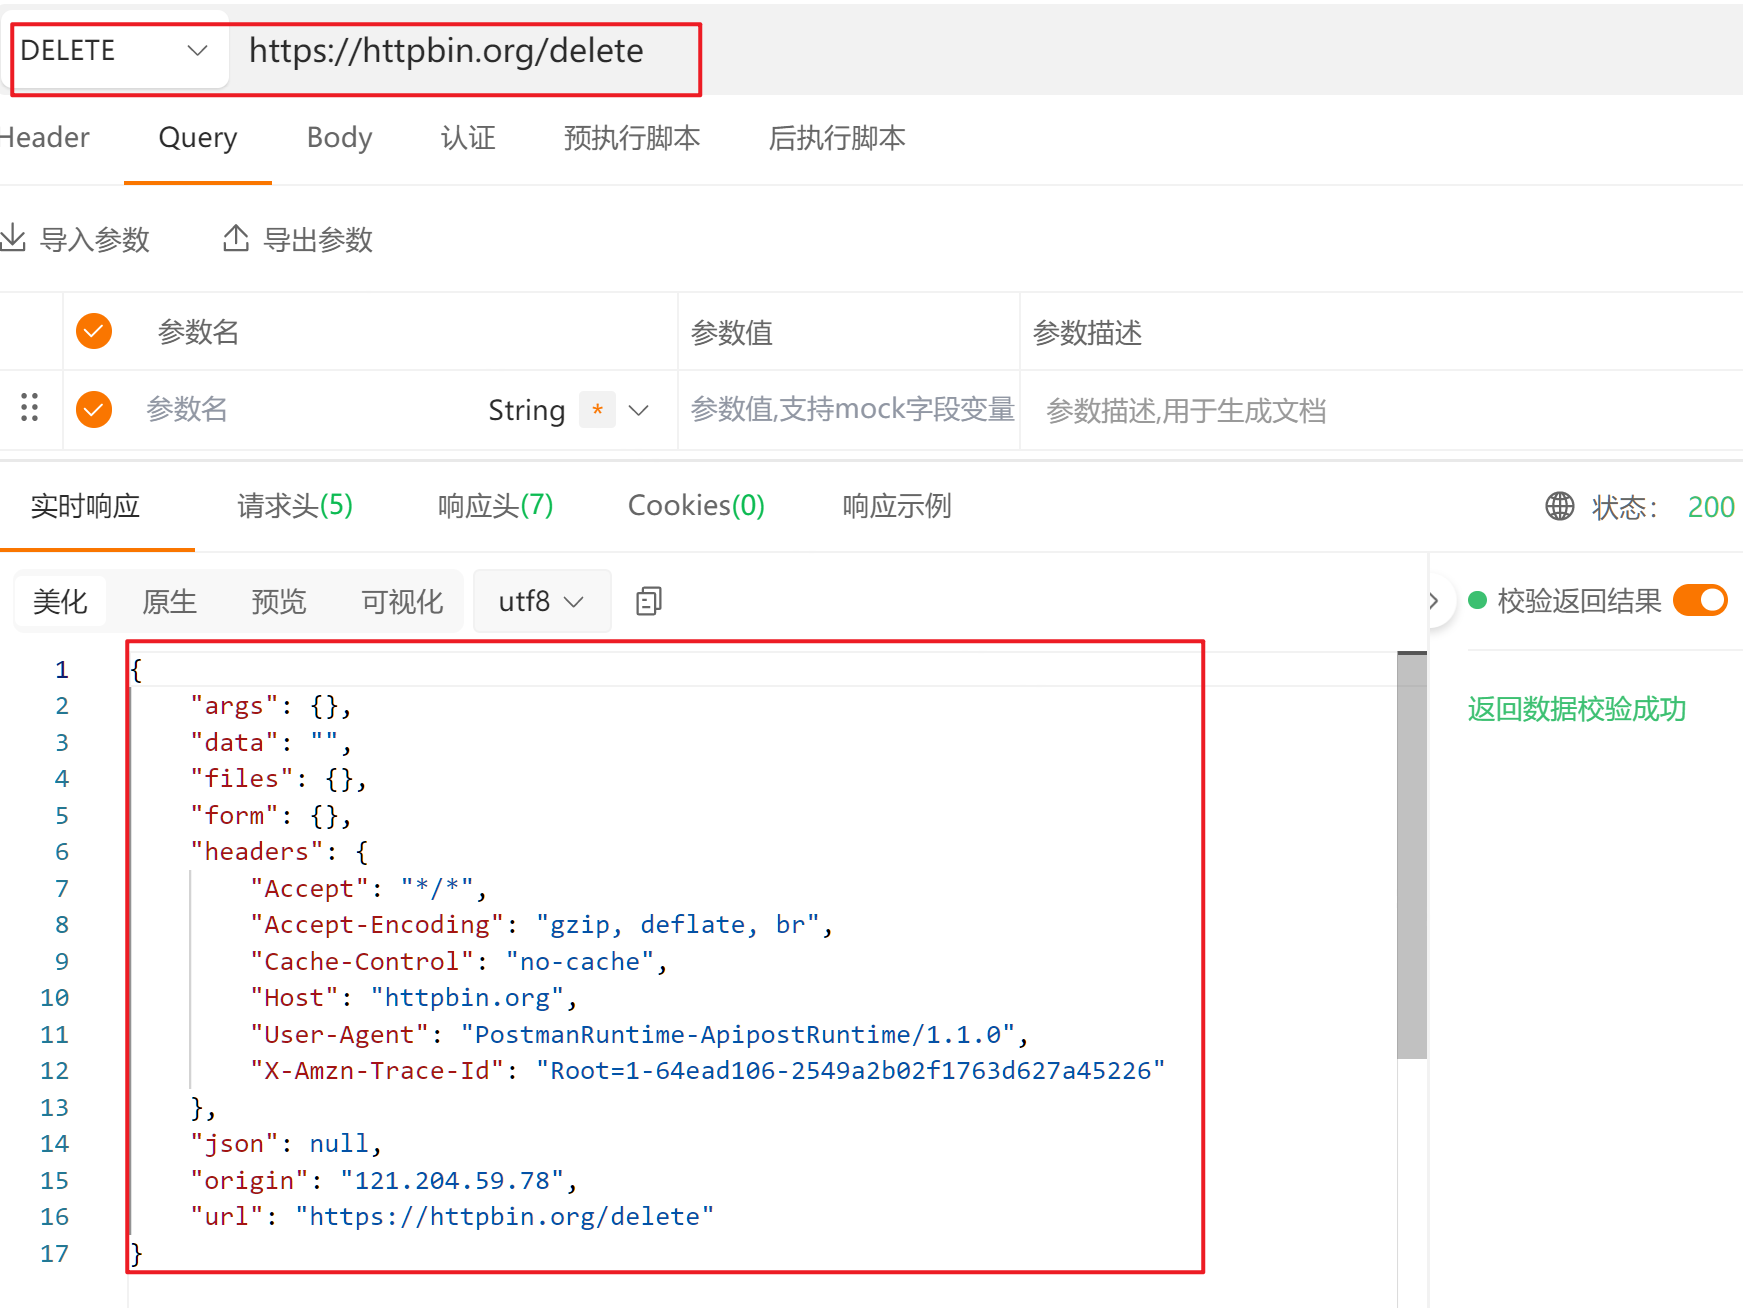Click the export parameters upload icon
1743x1308 pixels.
tap(236, 238)
